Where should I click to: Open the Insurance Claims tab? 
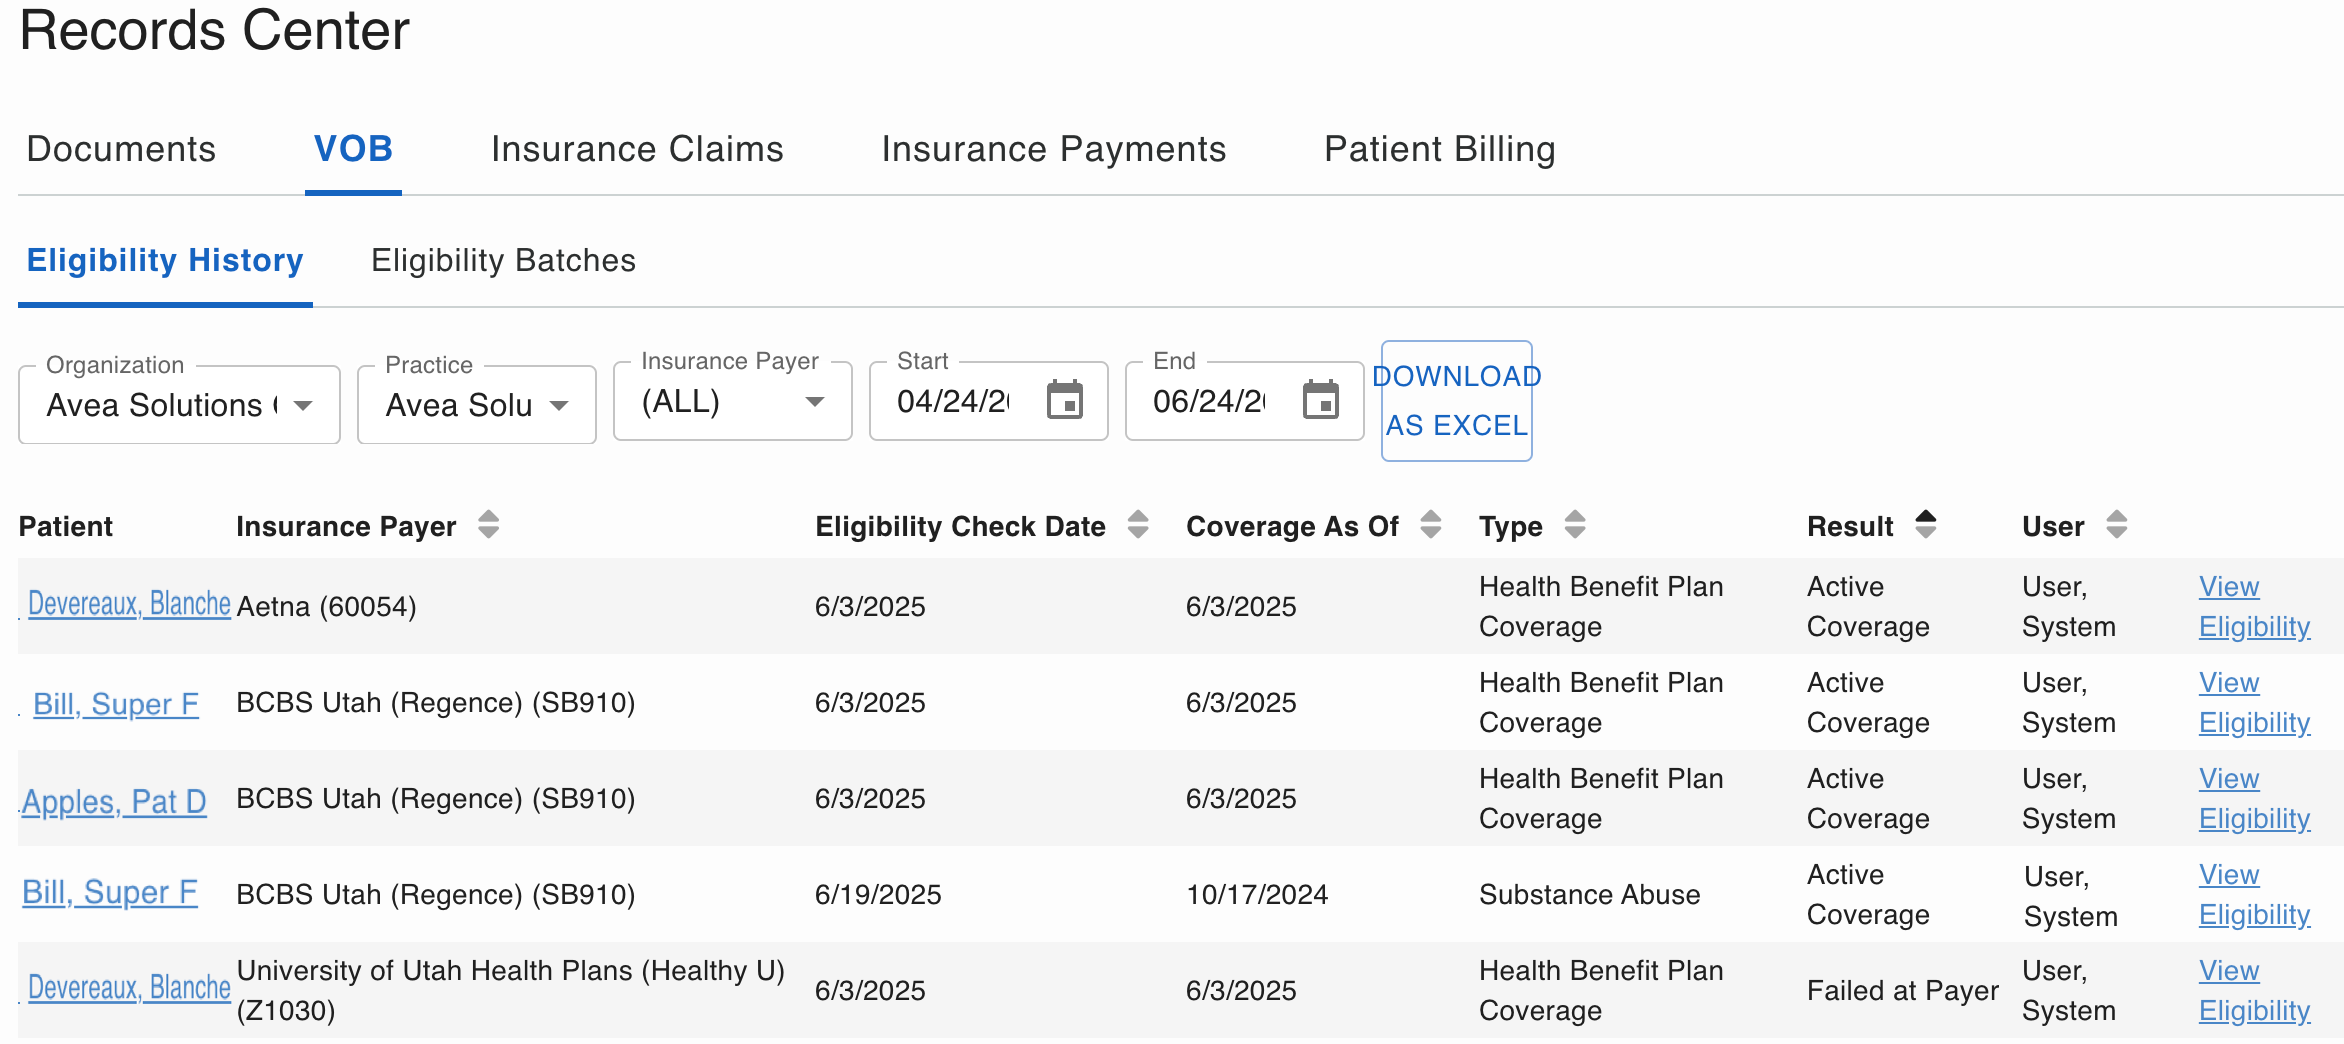pos(637,149)
